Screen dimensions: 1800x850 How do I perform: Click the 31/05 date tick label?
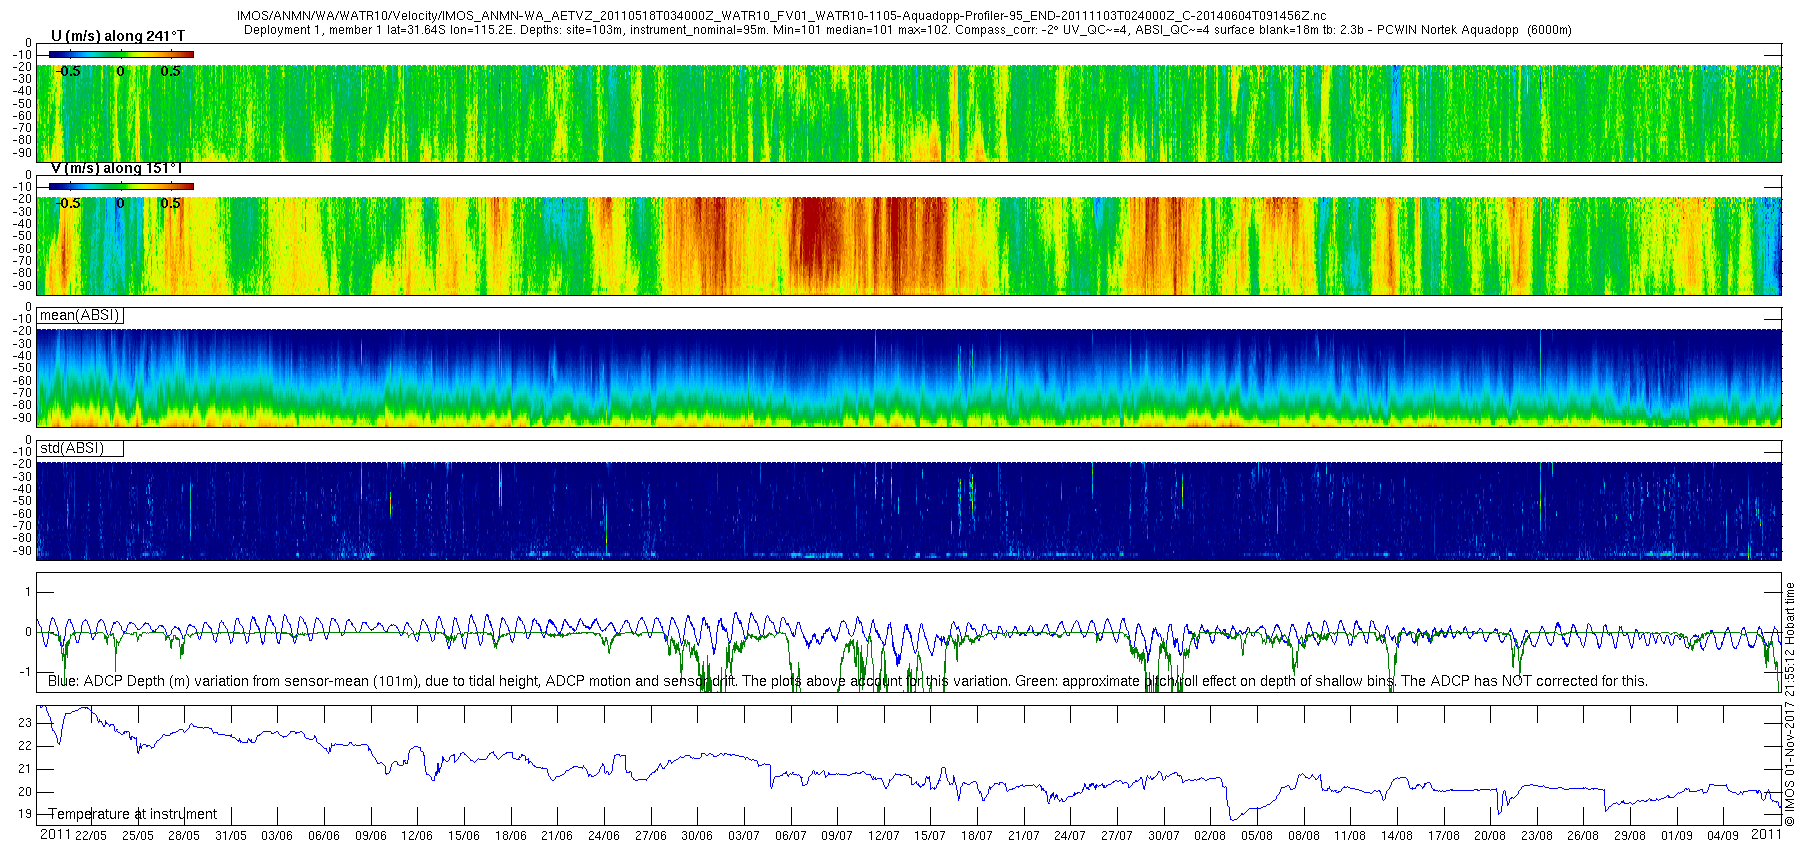tap(231, 835)
